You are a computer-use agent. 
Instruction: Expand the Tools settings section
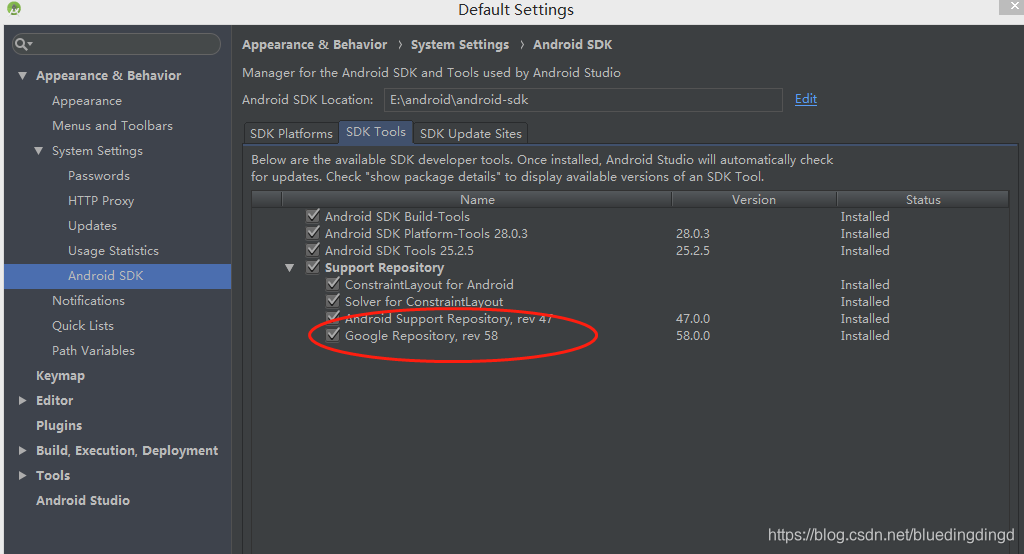click(22, 475)
